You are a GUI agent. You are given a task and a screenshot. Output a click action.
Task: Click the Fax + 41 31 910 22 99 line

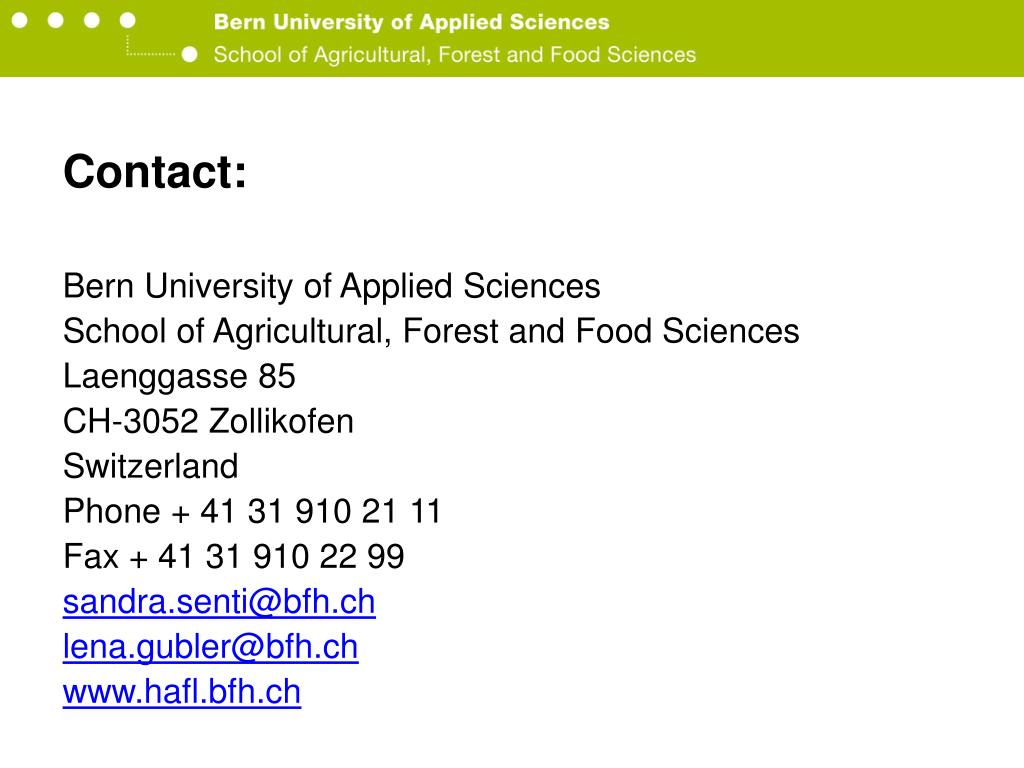point(234,556)
